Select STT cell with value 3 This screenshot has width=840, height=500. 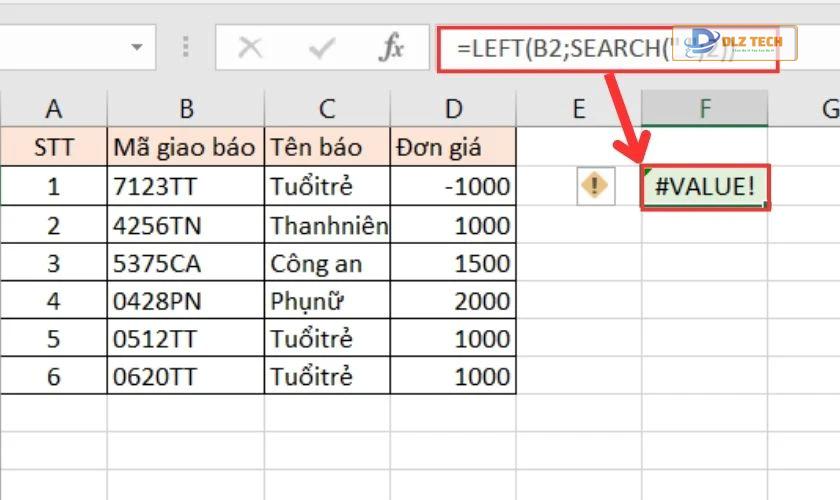[54, 263]
